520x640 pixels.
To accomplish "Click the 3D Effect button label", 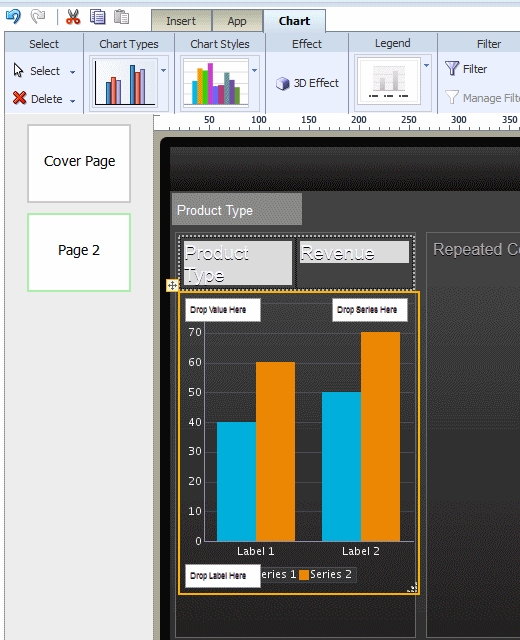I will pyautogui.click(x=316, y=83).
